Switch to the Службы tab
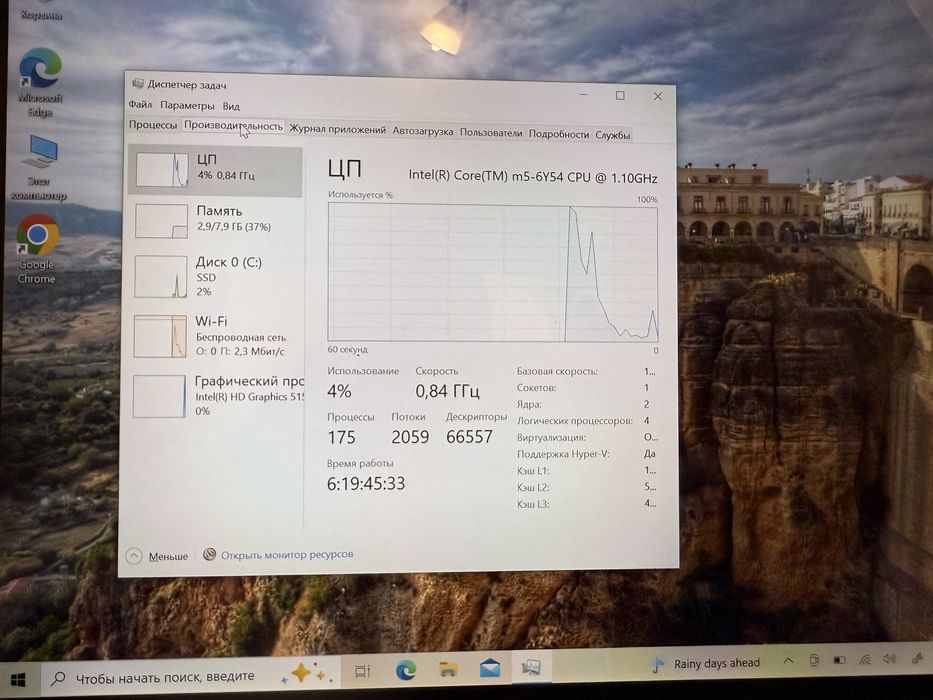This screenshot has height=700, width=933. pyautogui.click(x=612, y=135)
